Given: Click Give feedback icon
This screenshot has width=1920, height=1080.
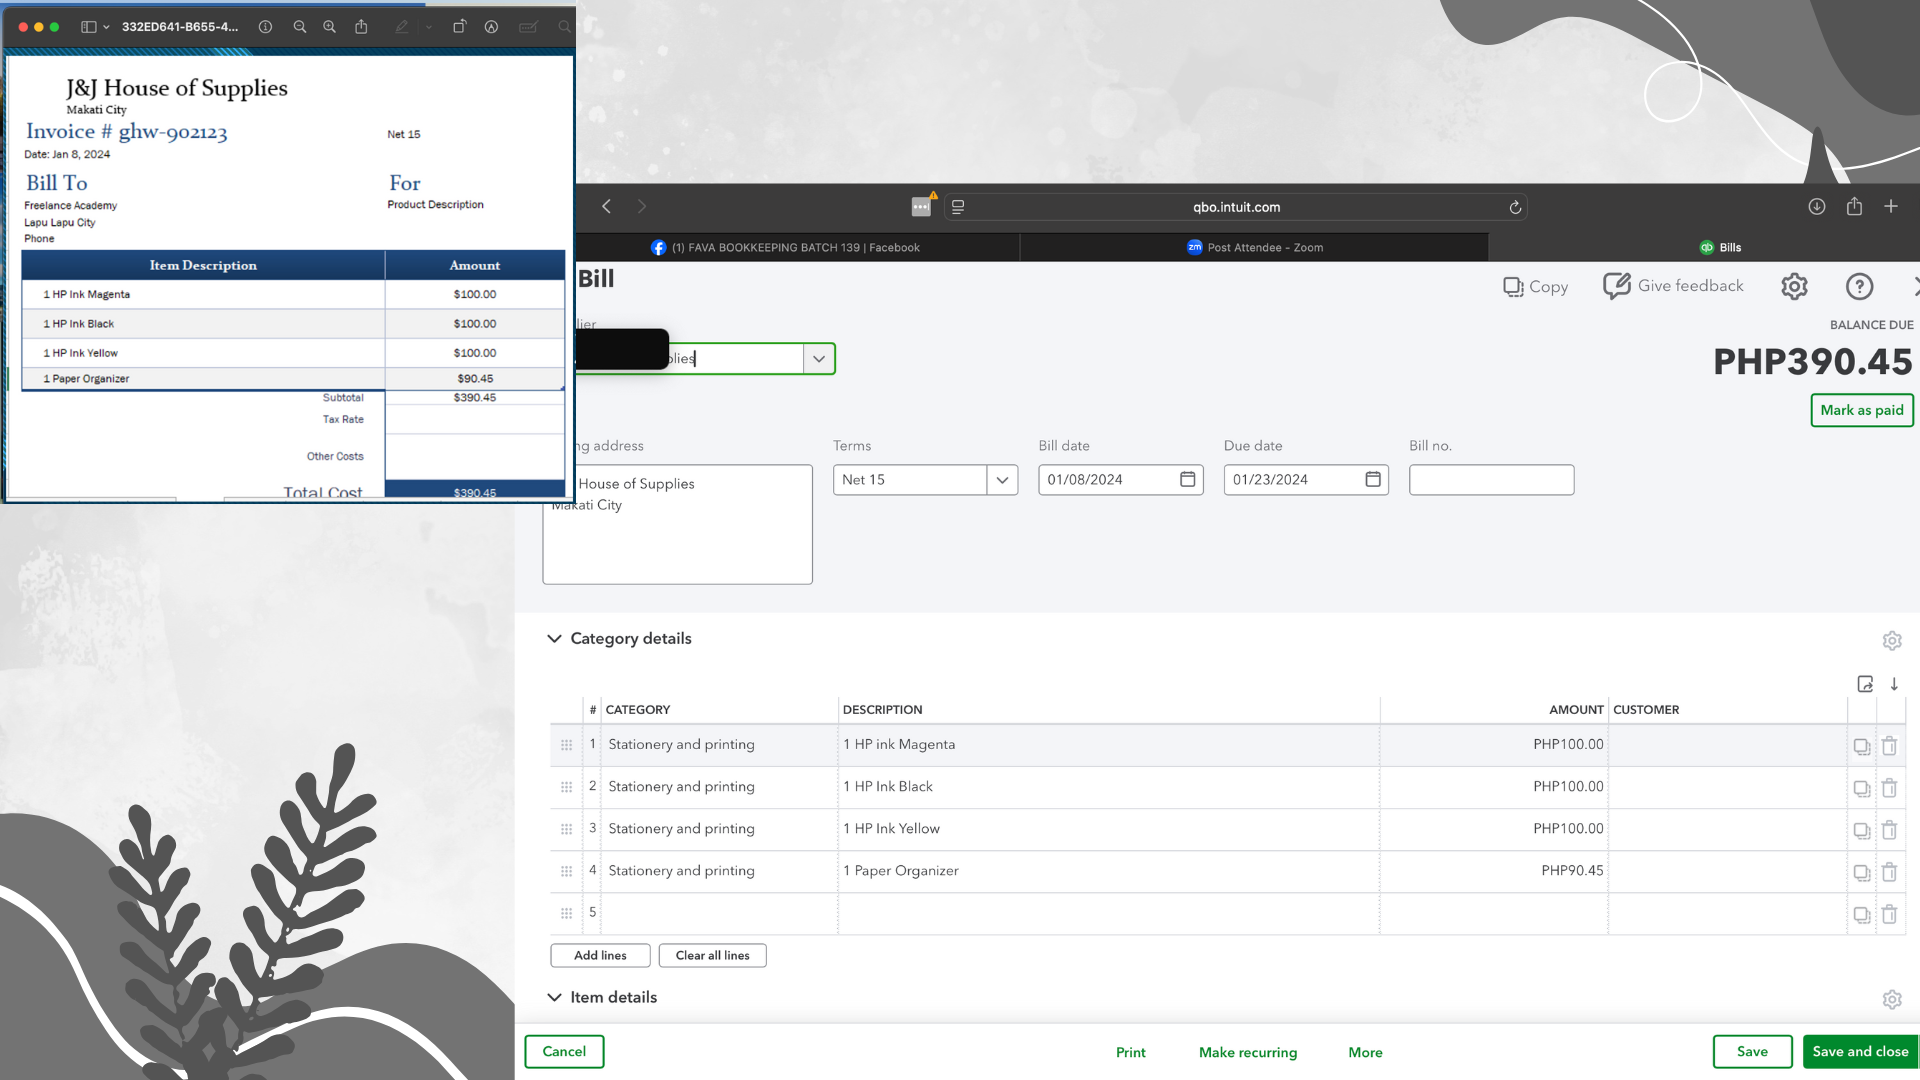Looking at the screenshot, I should click(1617, 286).
